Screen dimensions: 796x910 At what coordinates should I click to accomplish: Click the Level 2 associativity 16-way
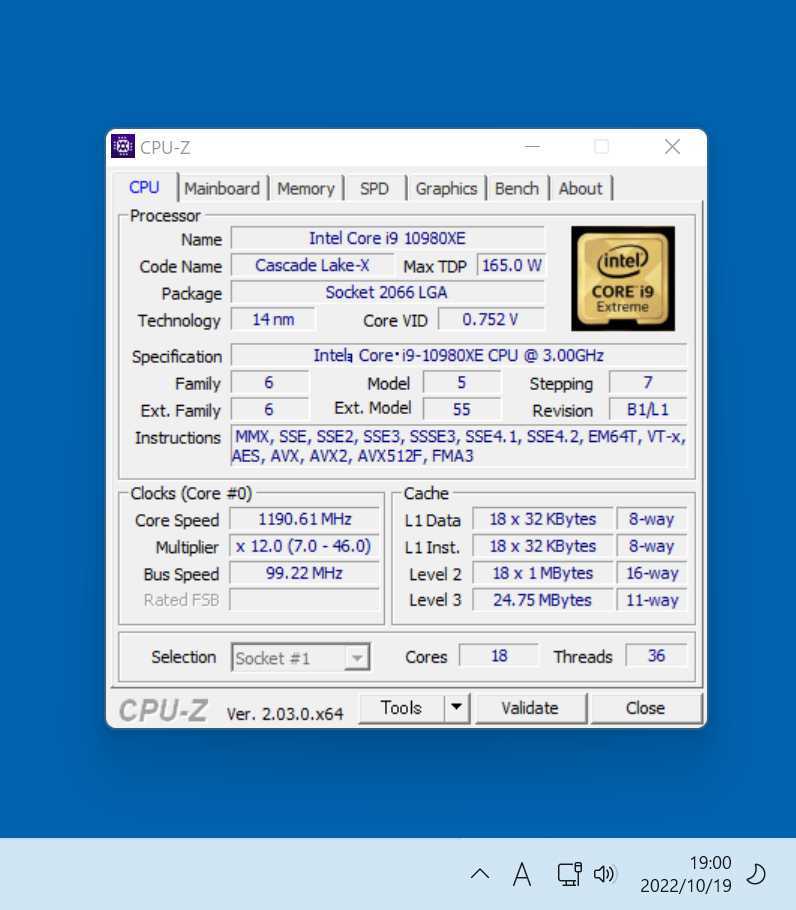pyautogui.click(x=651, y=573)
